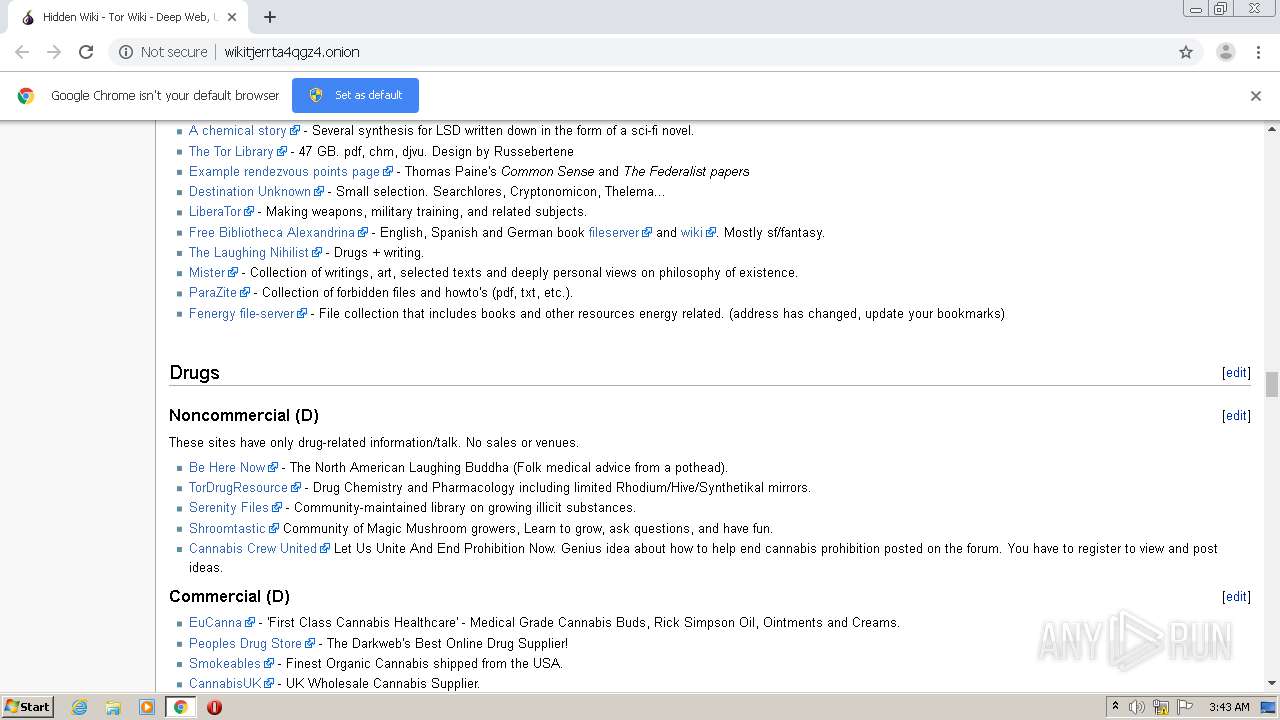Open the network tray icon
Screen dimensions: 1280x720
click(1161, 707)
